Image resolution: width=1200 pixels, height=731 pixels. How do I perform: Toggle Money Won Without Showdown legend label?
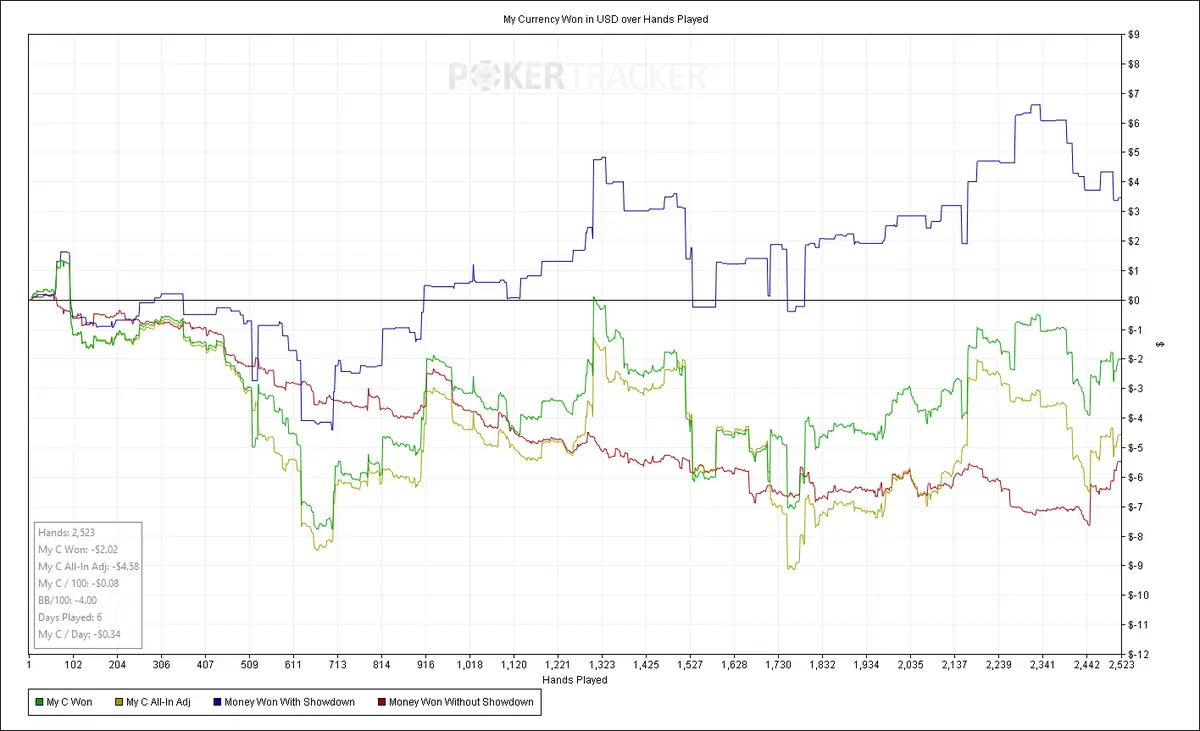461,702
